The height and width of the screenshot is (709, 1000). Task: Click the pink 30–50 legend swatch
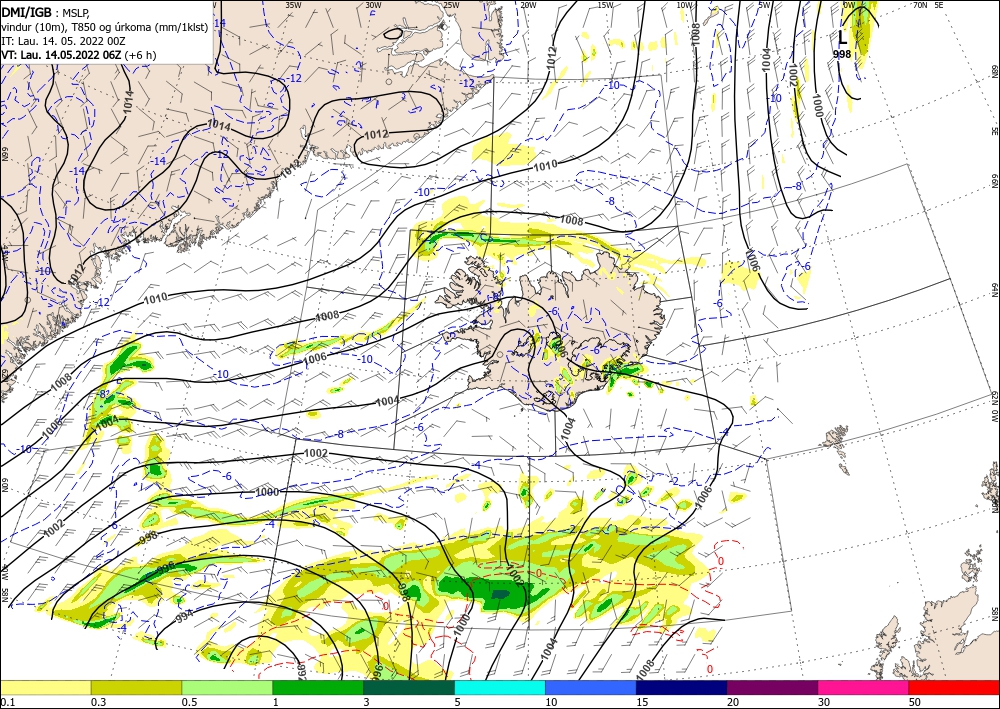coord(864,687)
